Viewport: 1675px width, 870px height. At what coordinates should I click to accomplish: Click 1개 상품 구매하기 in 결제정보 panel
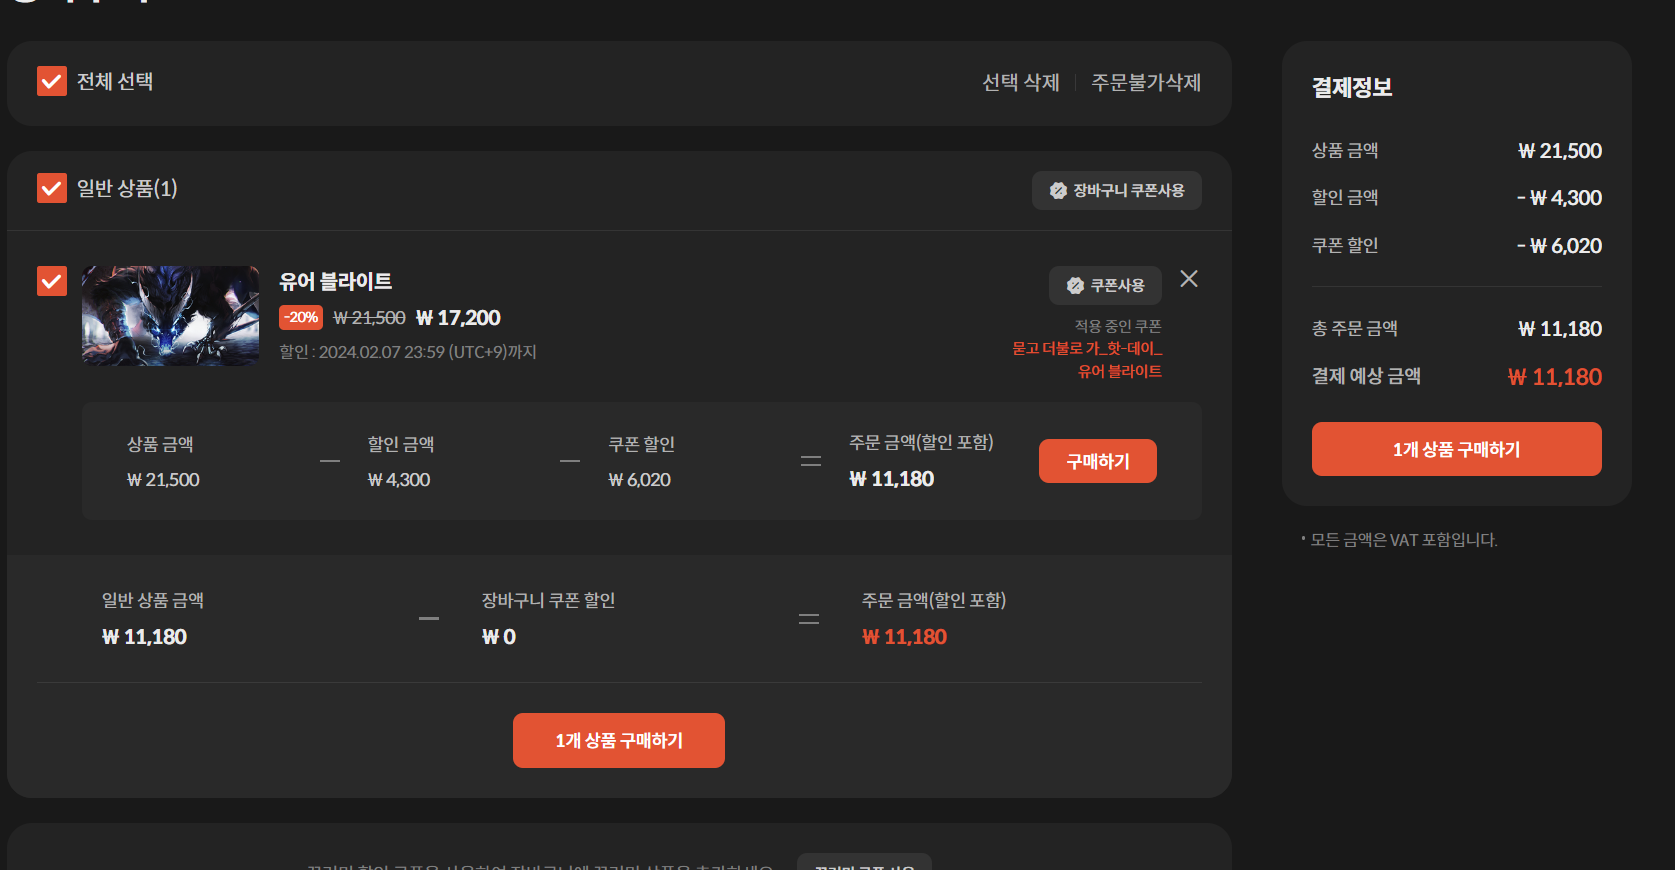coord(1456,449)
